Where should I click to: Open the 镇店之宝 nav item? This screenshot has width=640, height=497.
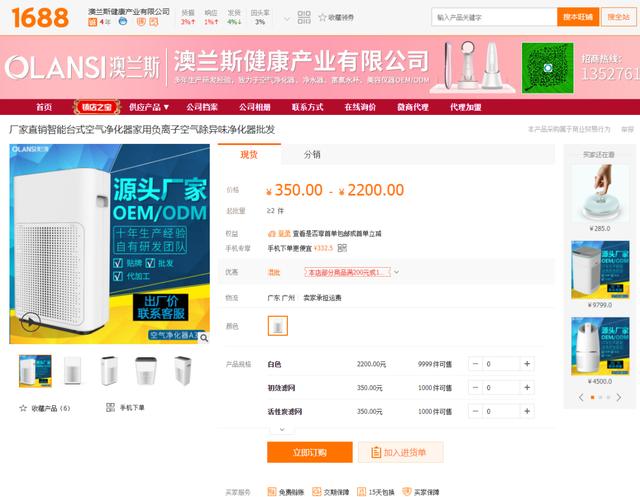click(97, 107)
